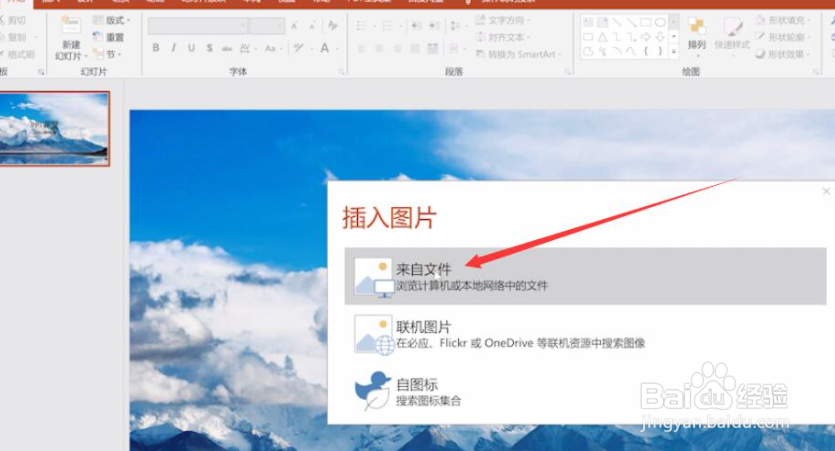Open the character spacing (AV) dropdown
Image resolution: width=835 pixels, height=451 pixels.
[248, 48]
